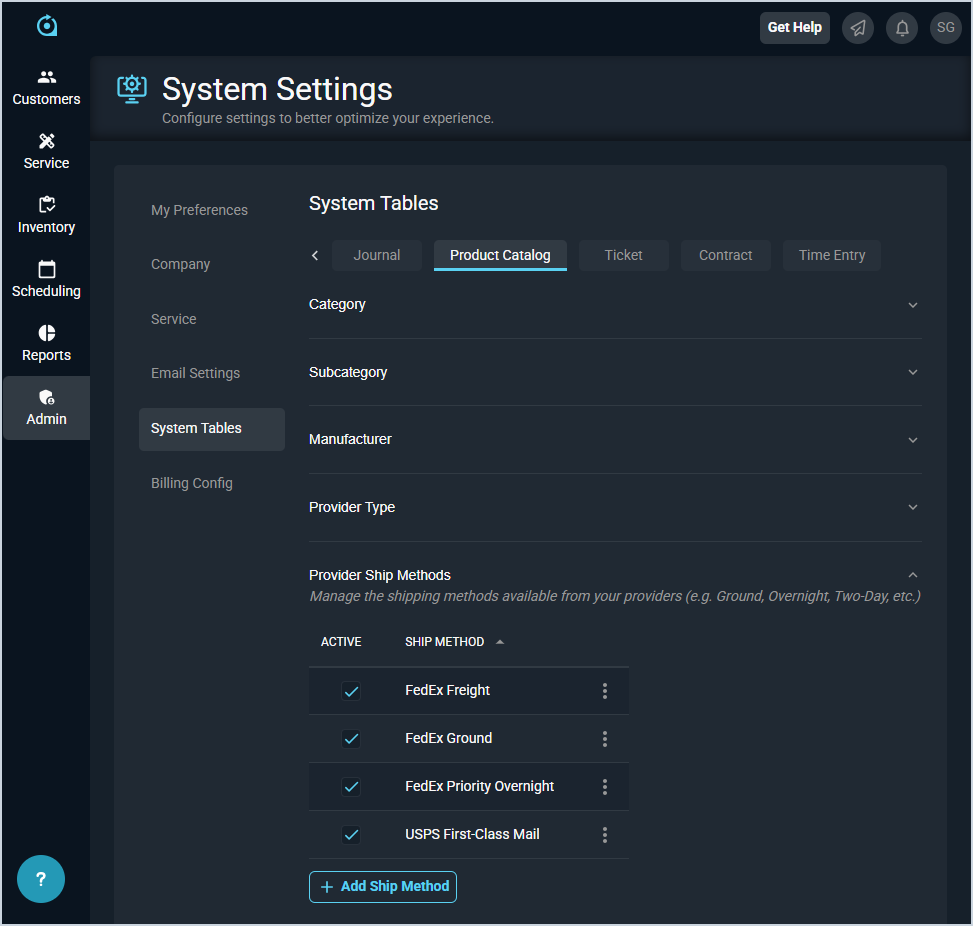973x926 pixels.
Task: Expand the Category section
Action: coord(912,305)
